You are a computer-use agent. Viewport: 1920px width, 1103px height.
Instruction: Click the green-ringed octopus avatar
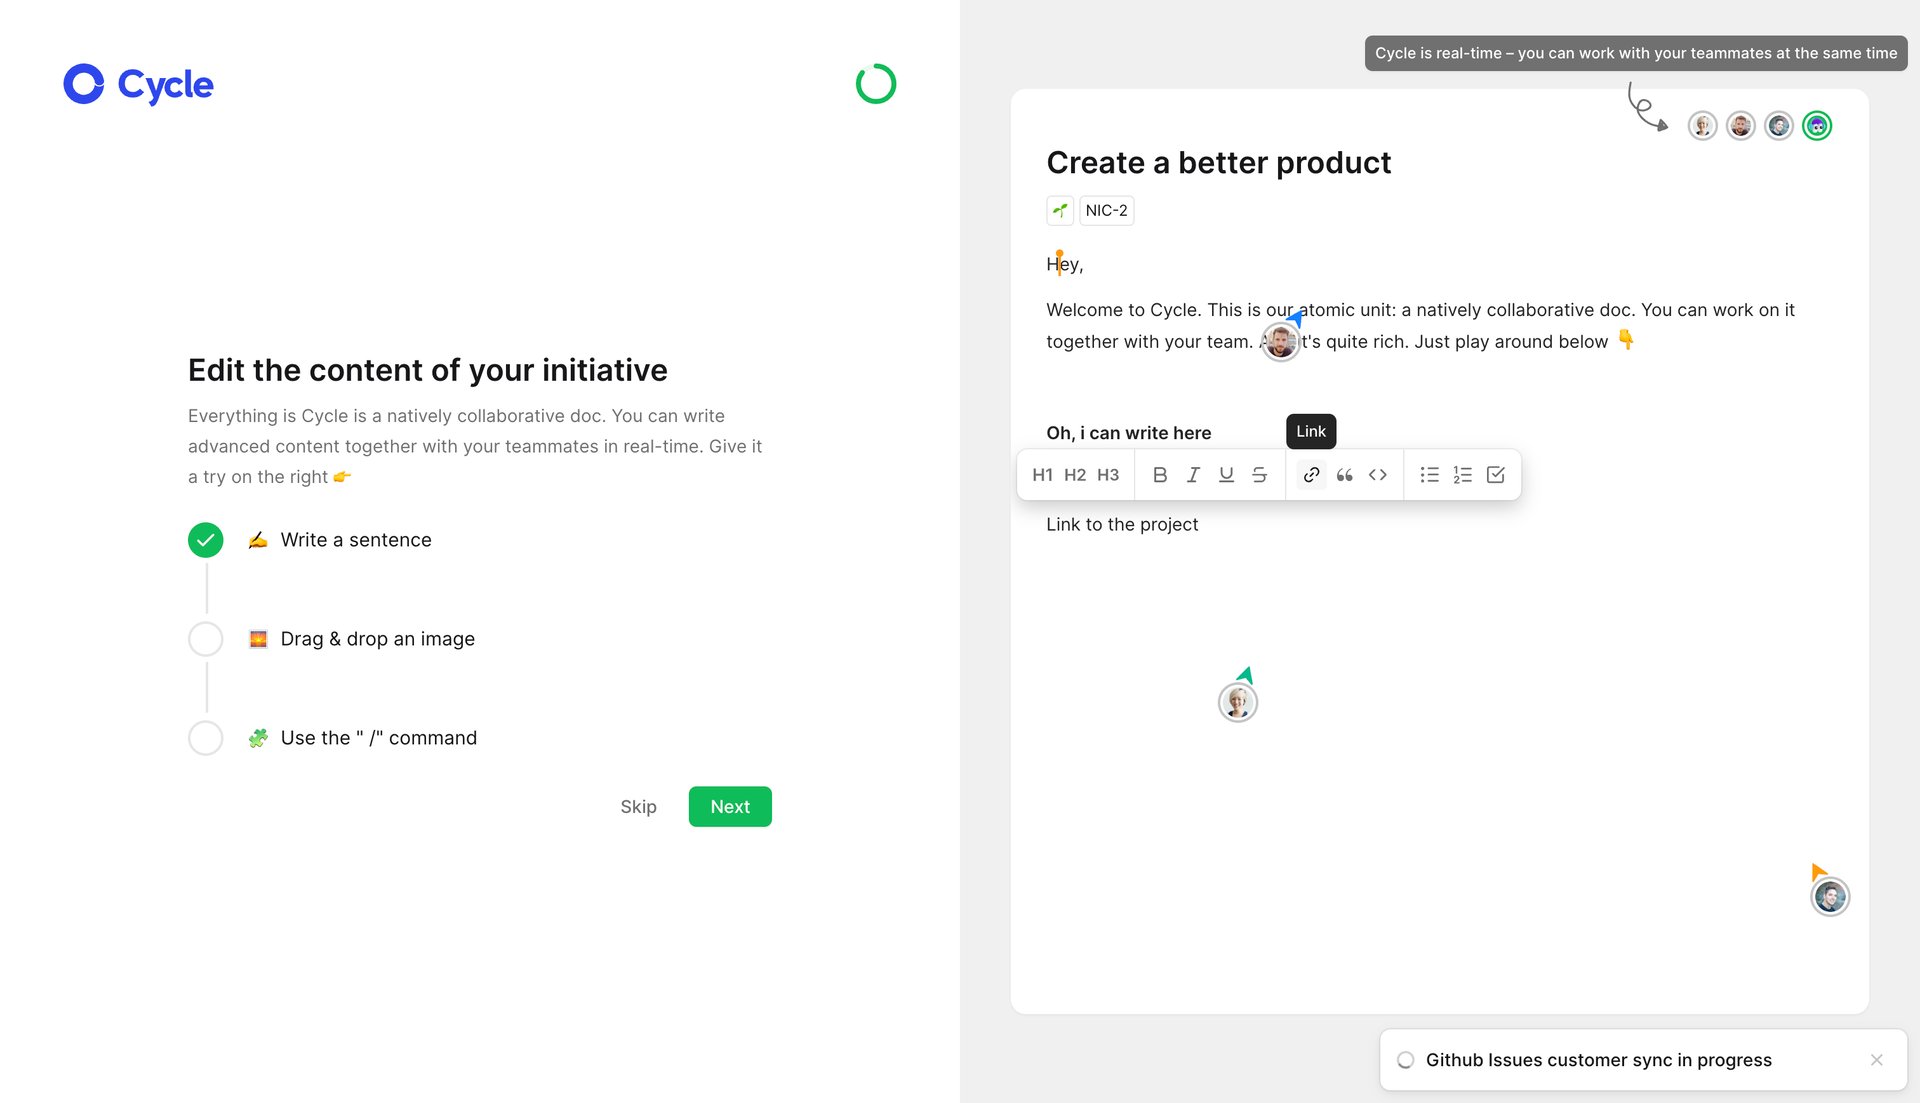click(x=1816, y=125)
